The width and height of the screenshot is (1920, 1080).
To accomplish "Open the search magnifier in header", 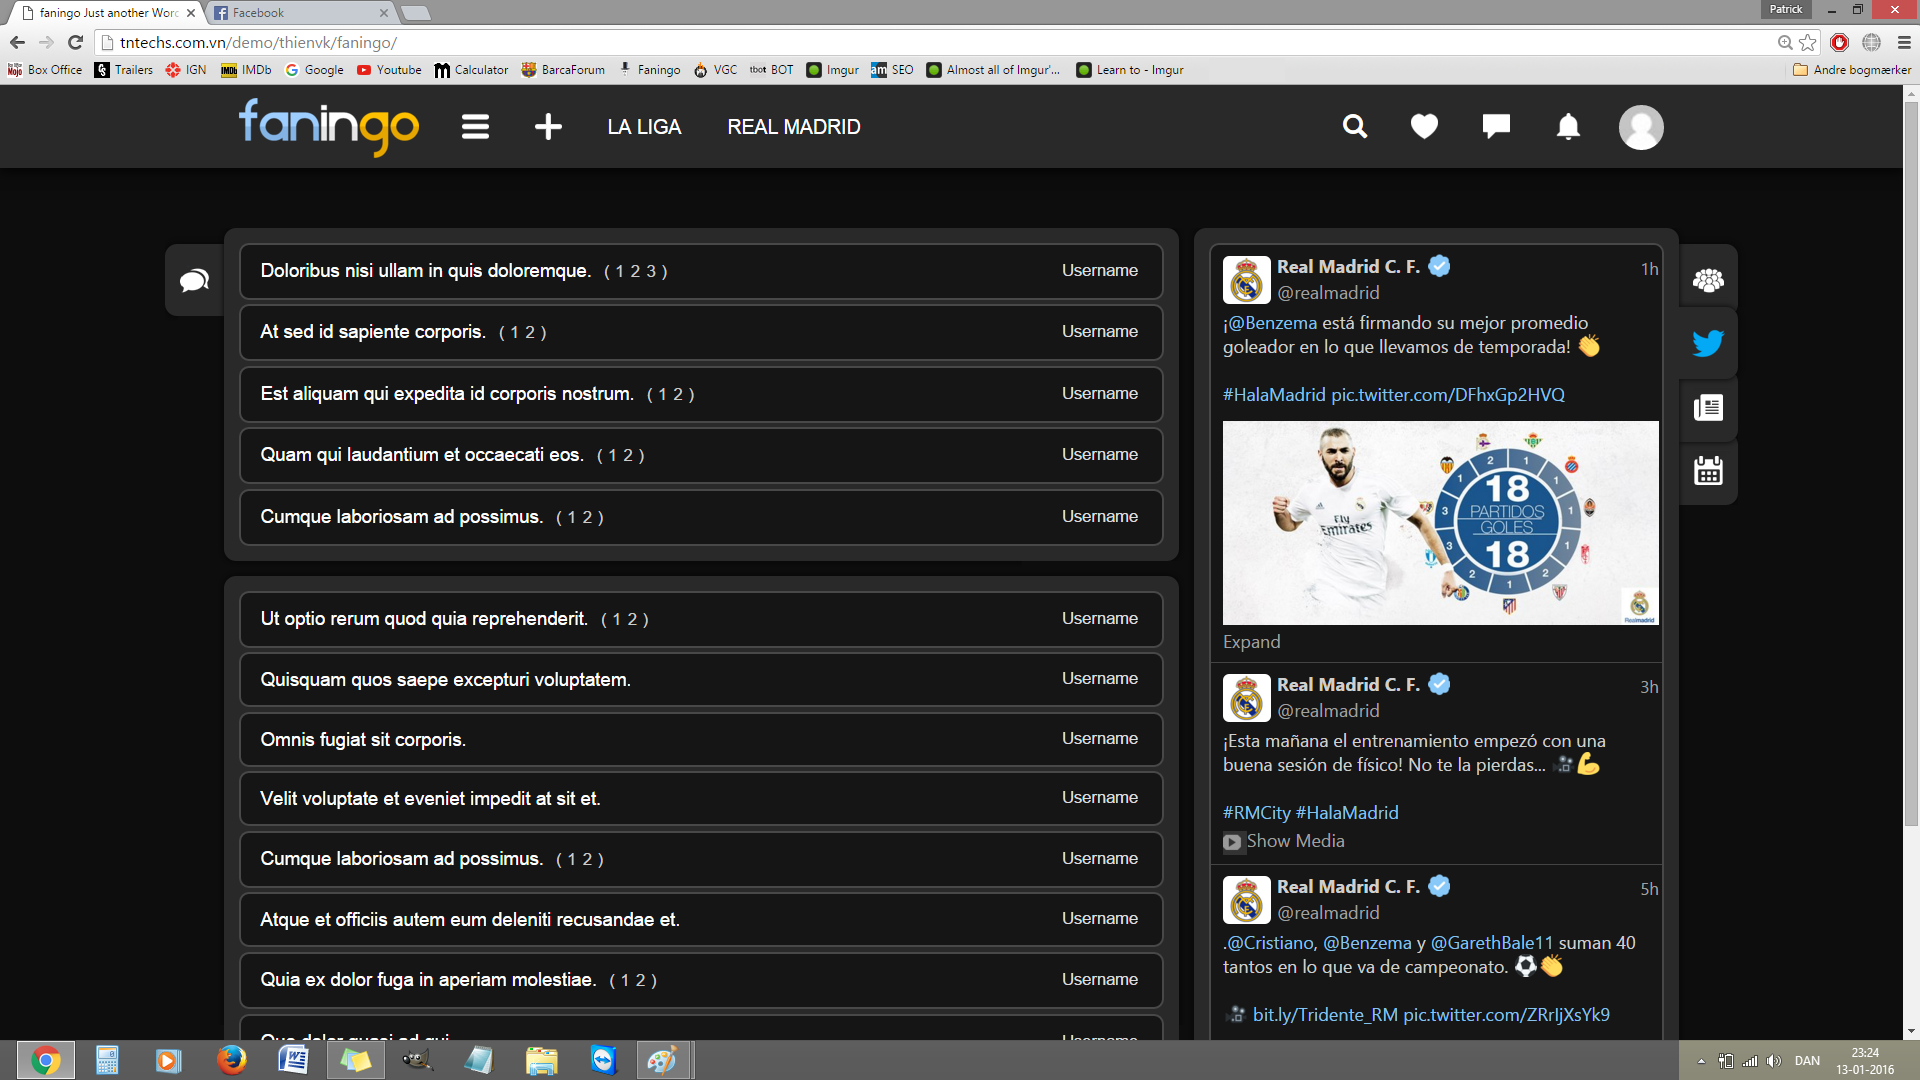I will coord(1354,126).
